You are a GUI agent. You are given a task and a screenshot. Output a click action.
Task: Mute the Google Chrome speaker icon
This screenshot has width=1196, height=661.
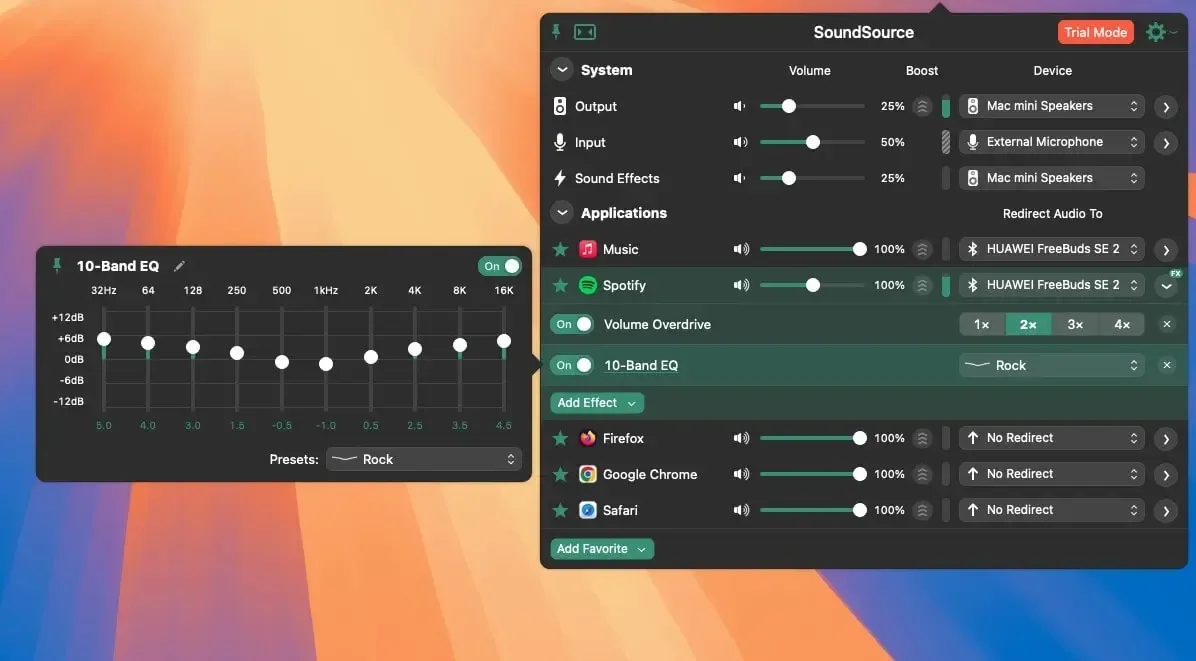741,474
